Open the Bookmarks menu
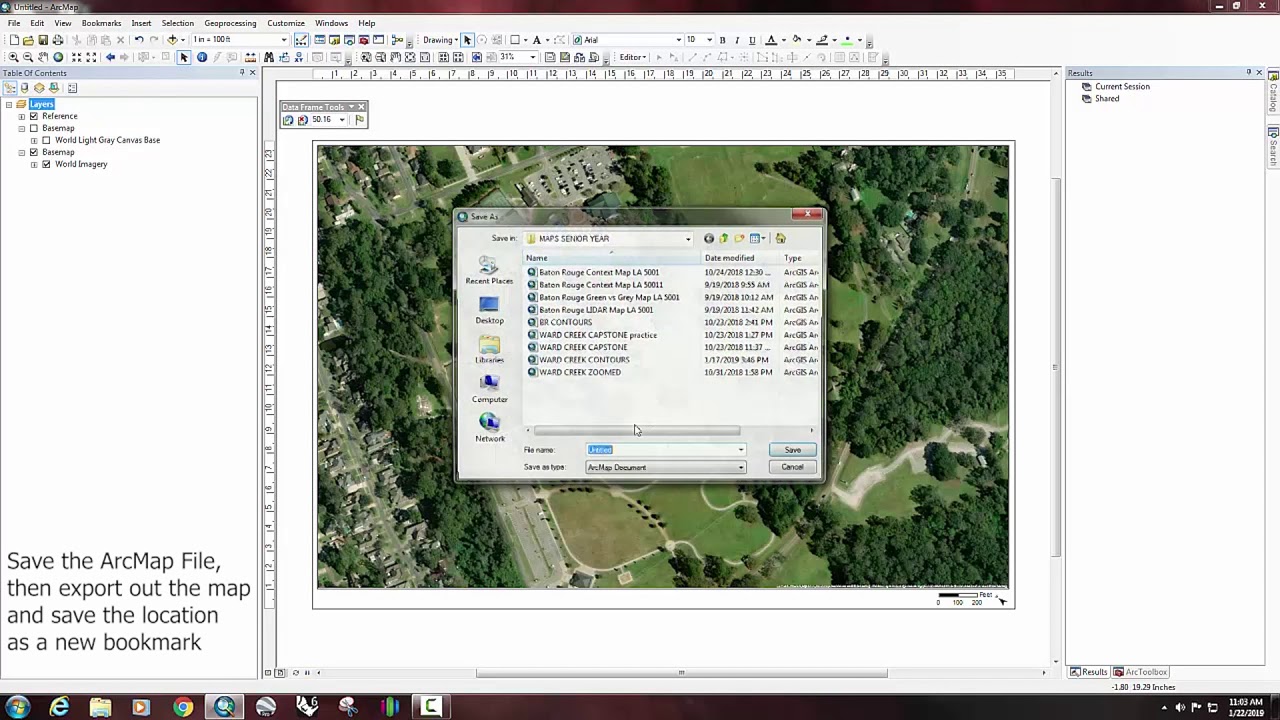This screenshot has width=1280, height=720. pos(101,23)
